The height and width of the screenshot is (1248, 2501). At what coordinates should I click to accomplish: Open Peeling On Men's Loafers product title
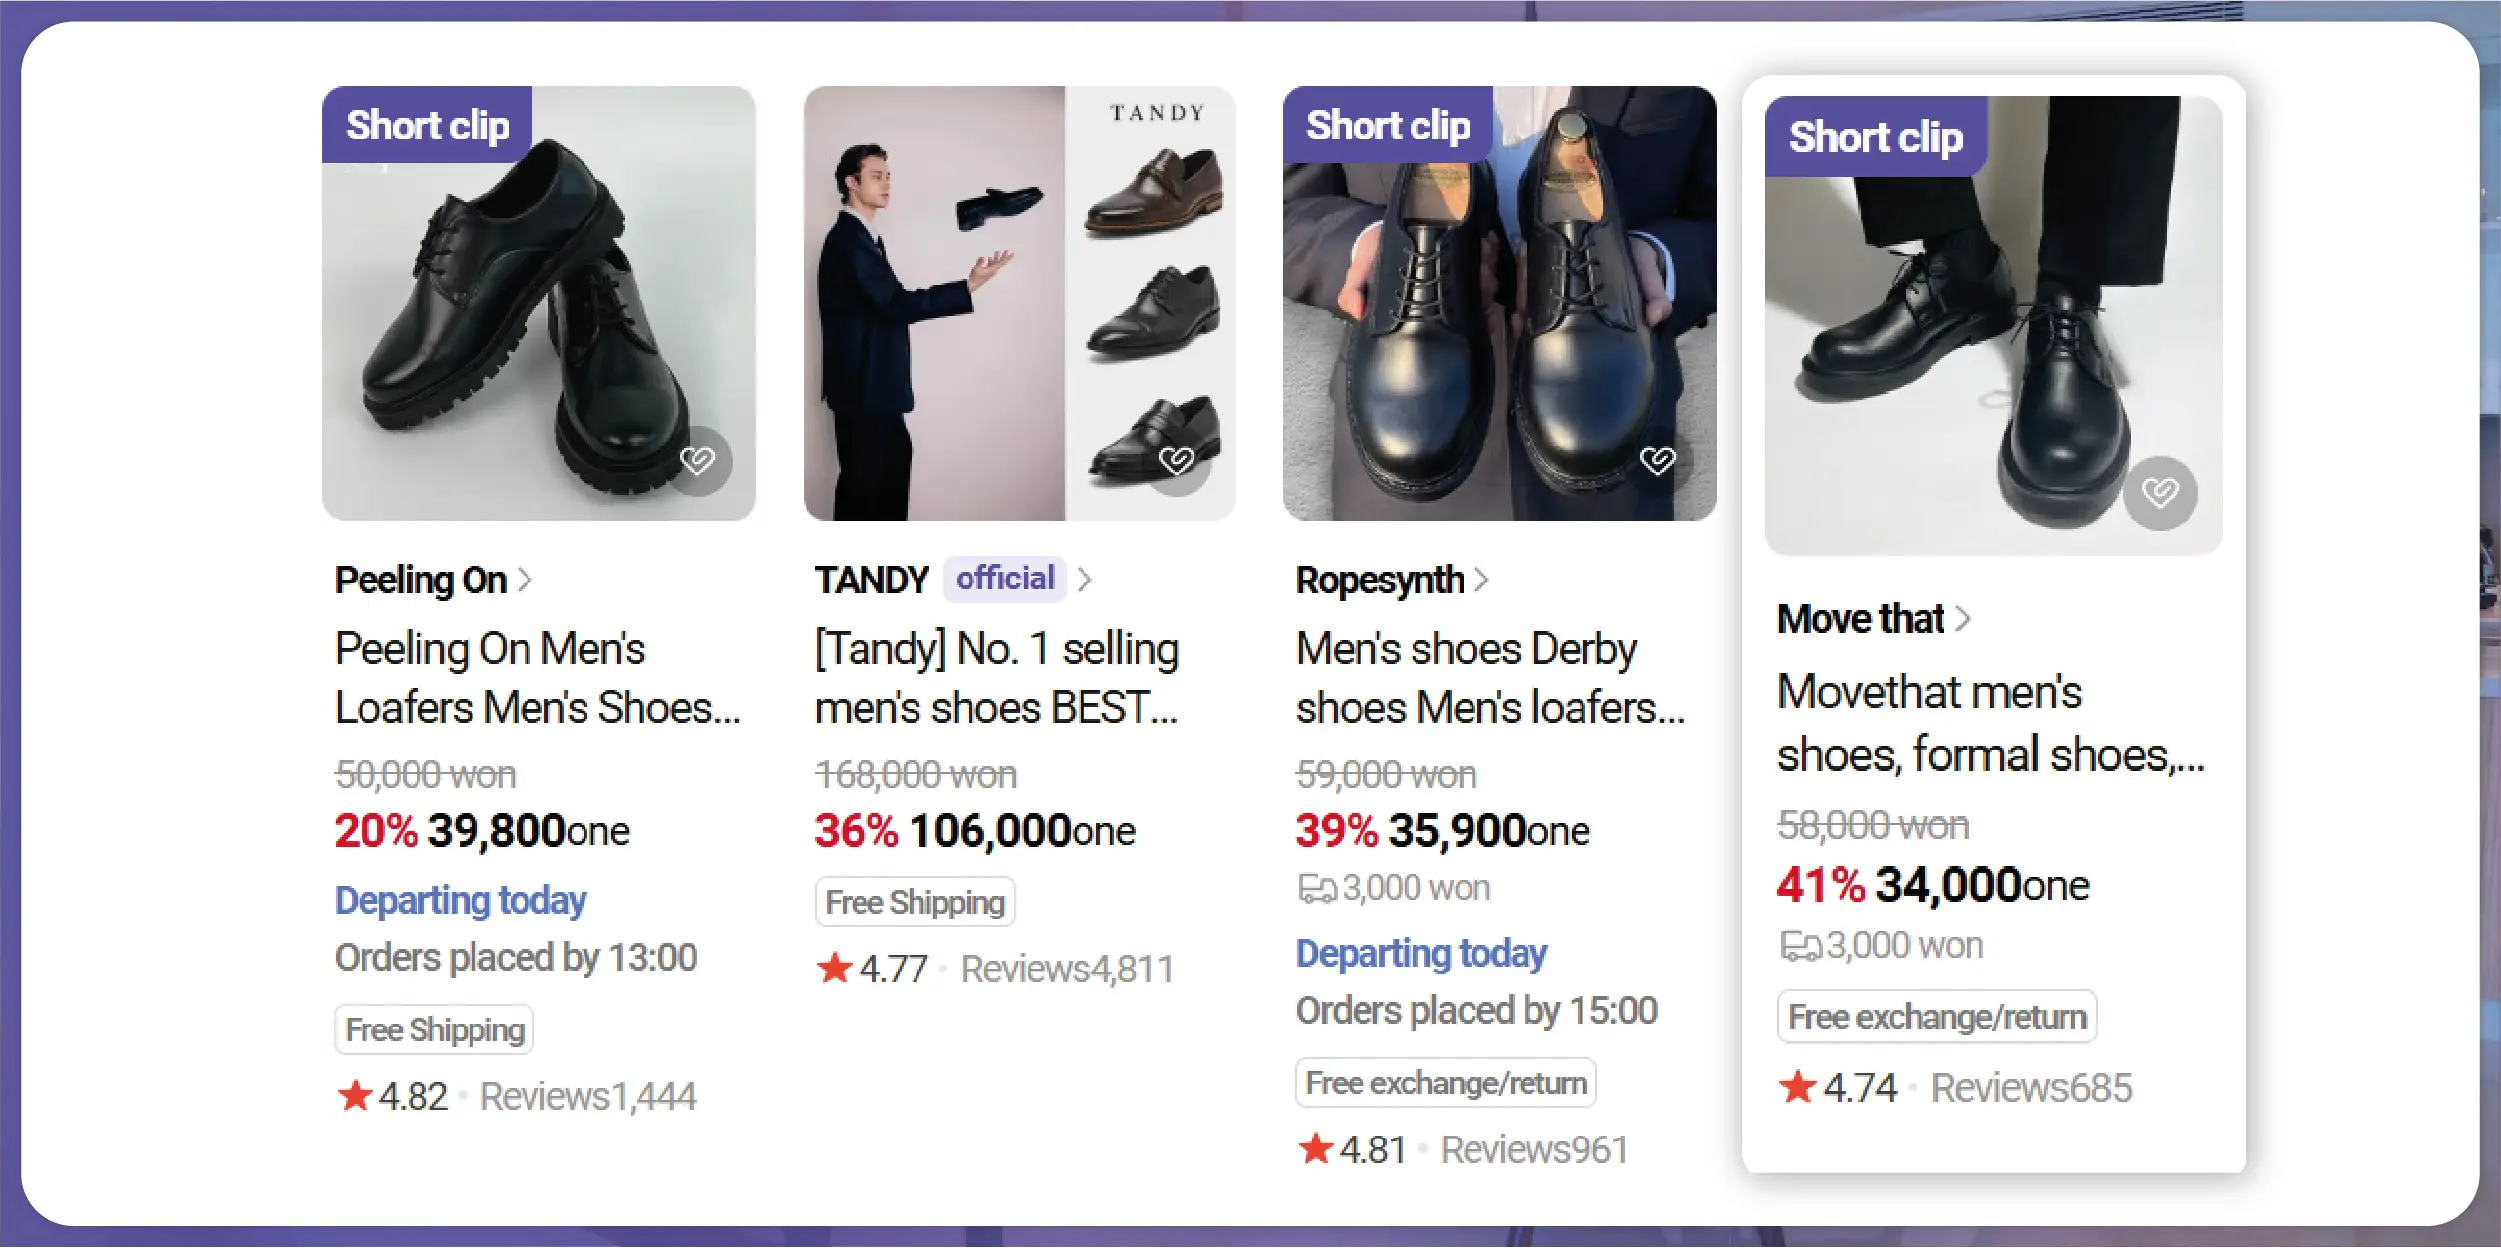coord(538,678)
